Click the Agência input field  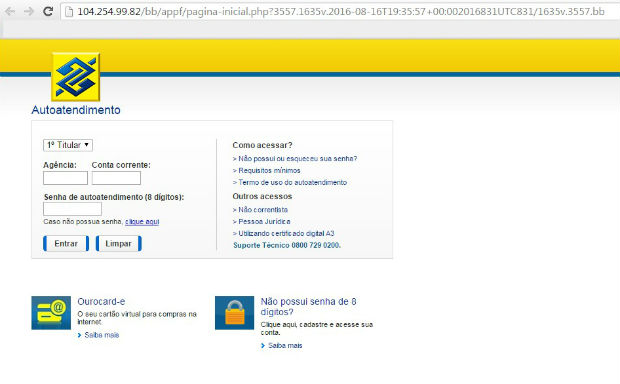point(65,178)
